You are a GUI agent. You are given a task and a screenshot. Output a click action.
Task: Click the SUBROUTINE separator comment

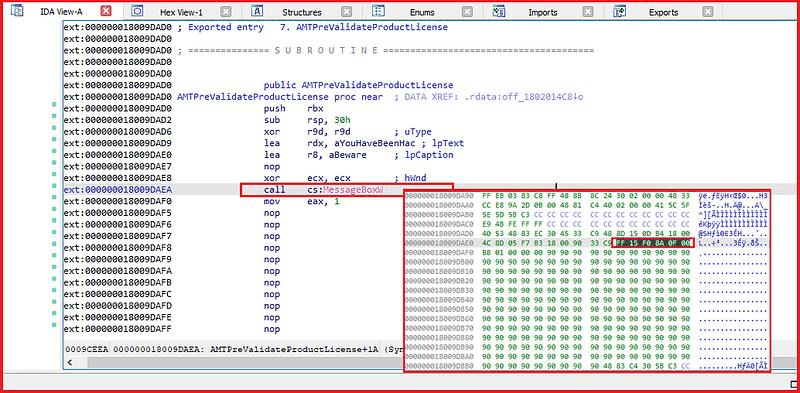click(385, 51)
